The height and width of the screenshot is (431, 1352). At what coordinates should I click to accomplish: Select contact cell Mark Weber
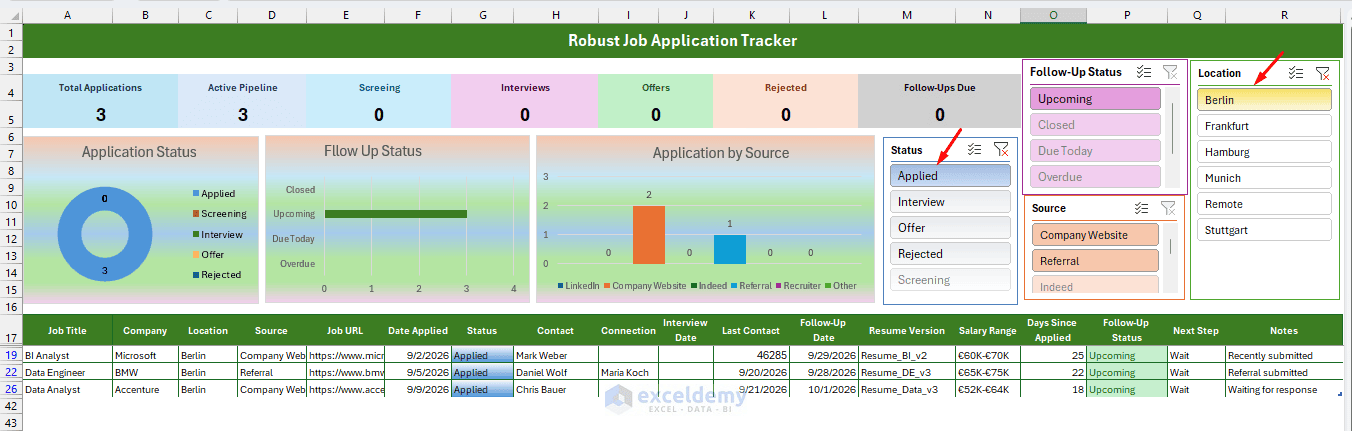(x=555, y=355)
